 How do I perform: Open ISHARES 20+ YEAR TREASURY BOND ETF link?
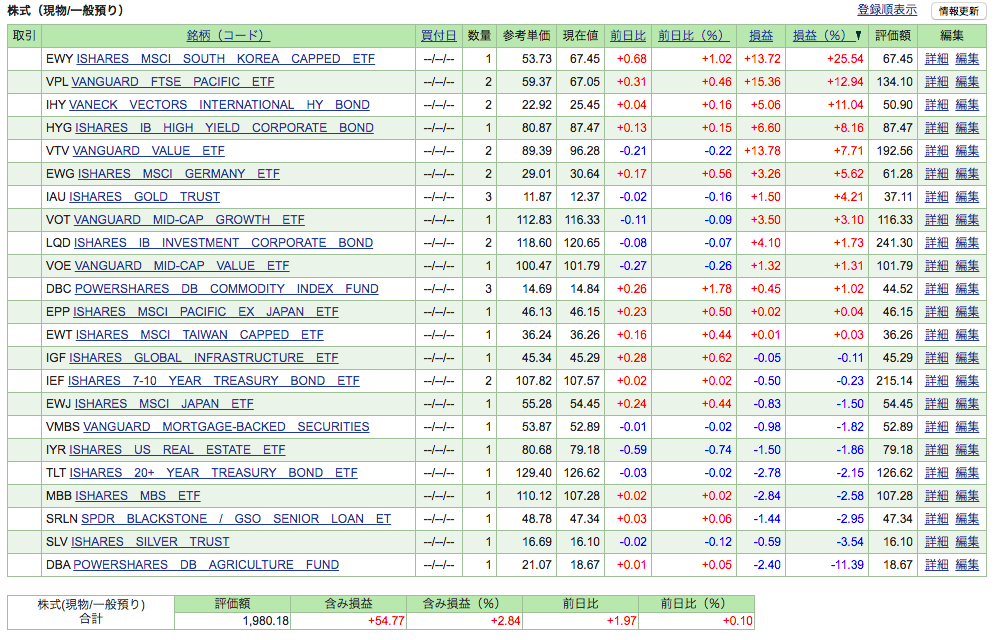213,473
